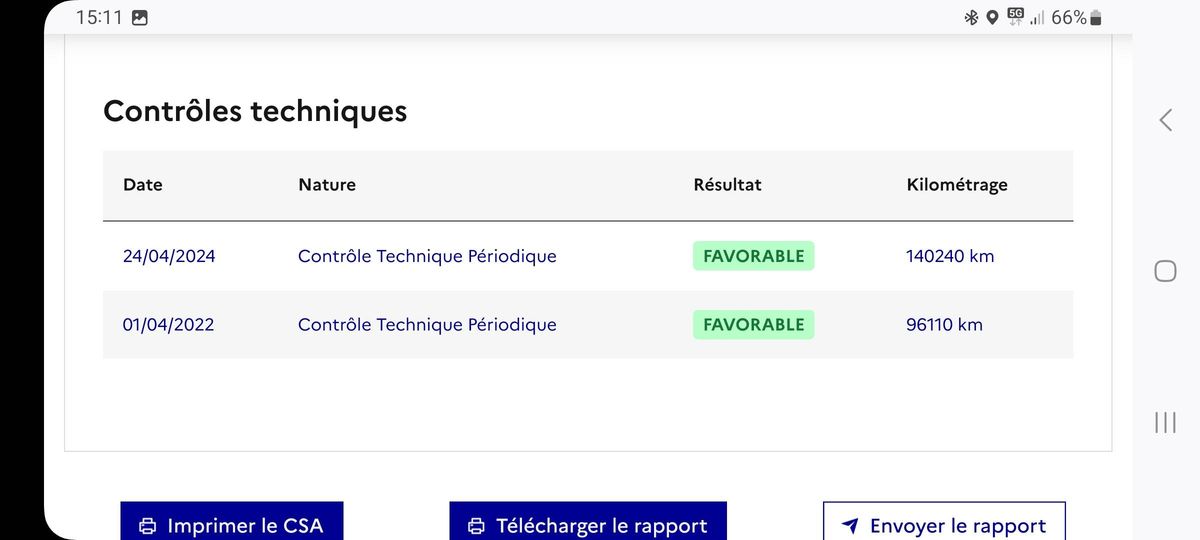The image size is (1200, 540).
Task: Tap the Bluetooth status icon
Action: (x=971, y=17)
